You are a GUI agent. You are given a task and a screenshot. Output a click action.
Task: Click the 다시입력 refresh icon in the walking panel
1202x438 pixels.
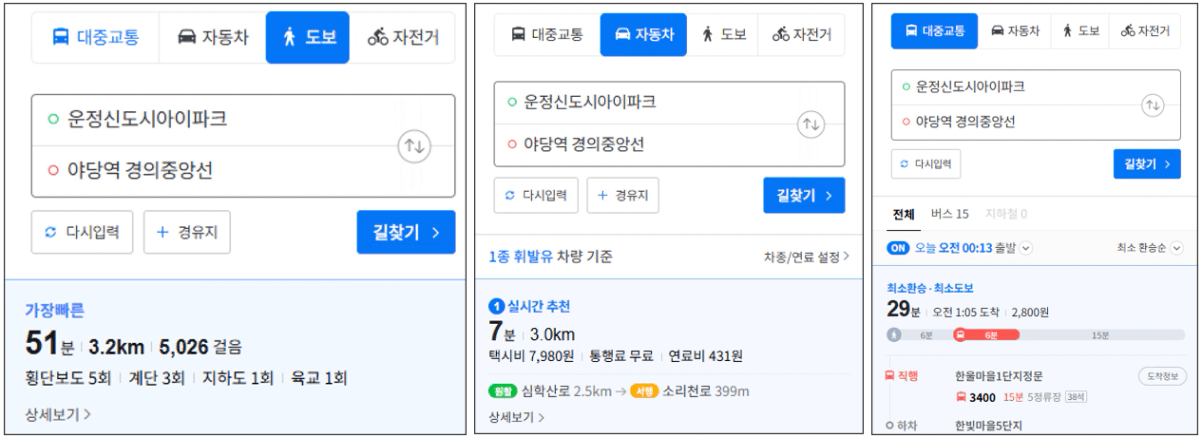pyautogui.click(x=50, y=233)
